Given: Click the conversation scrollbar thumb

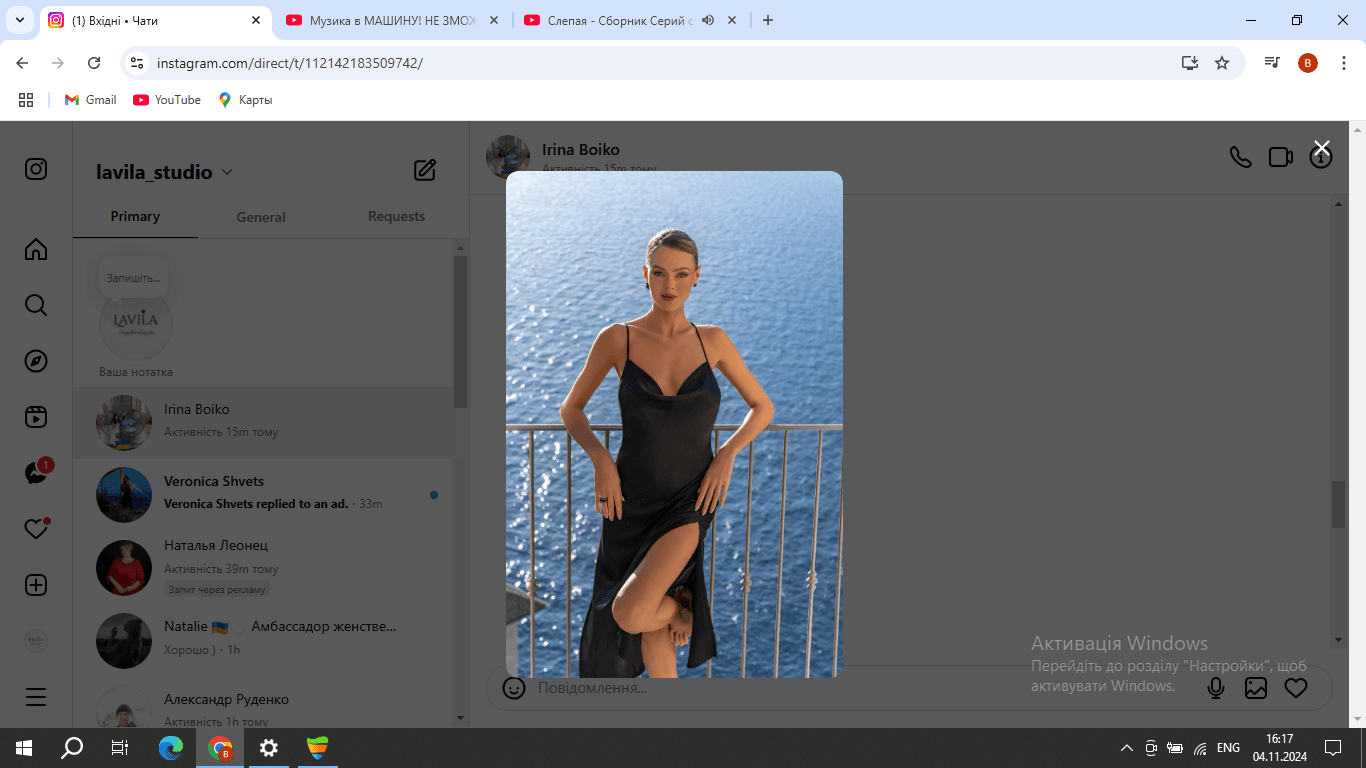Looking at the screenshot, I should pos(1338,505).
